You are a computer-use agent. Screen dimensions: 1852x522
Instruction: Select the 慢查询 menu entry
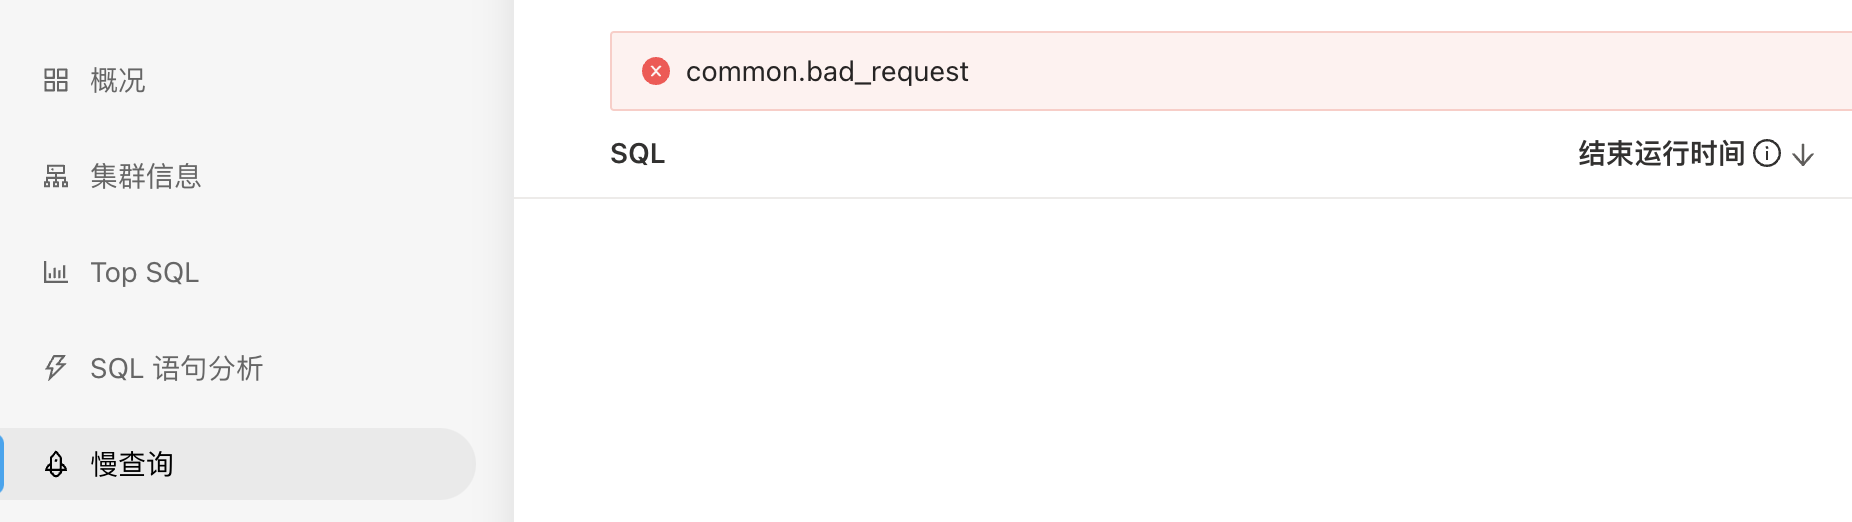(x=132, y=464)
